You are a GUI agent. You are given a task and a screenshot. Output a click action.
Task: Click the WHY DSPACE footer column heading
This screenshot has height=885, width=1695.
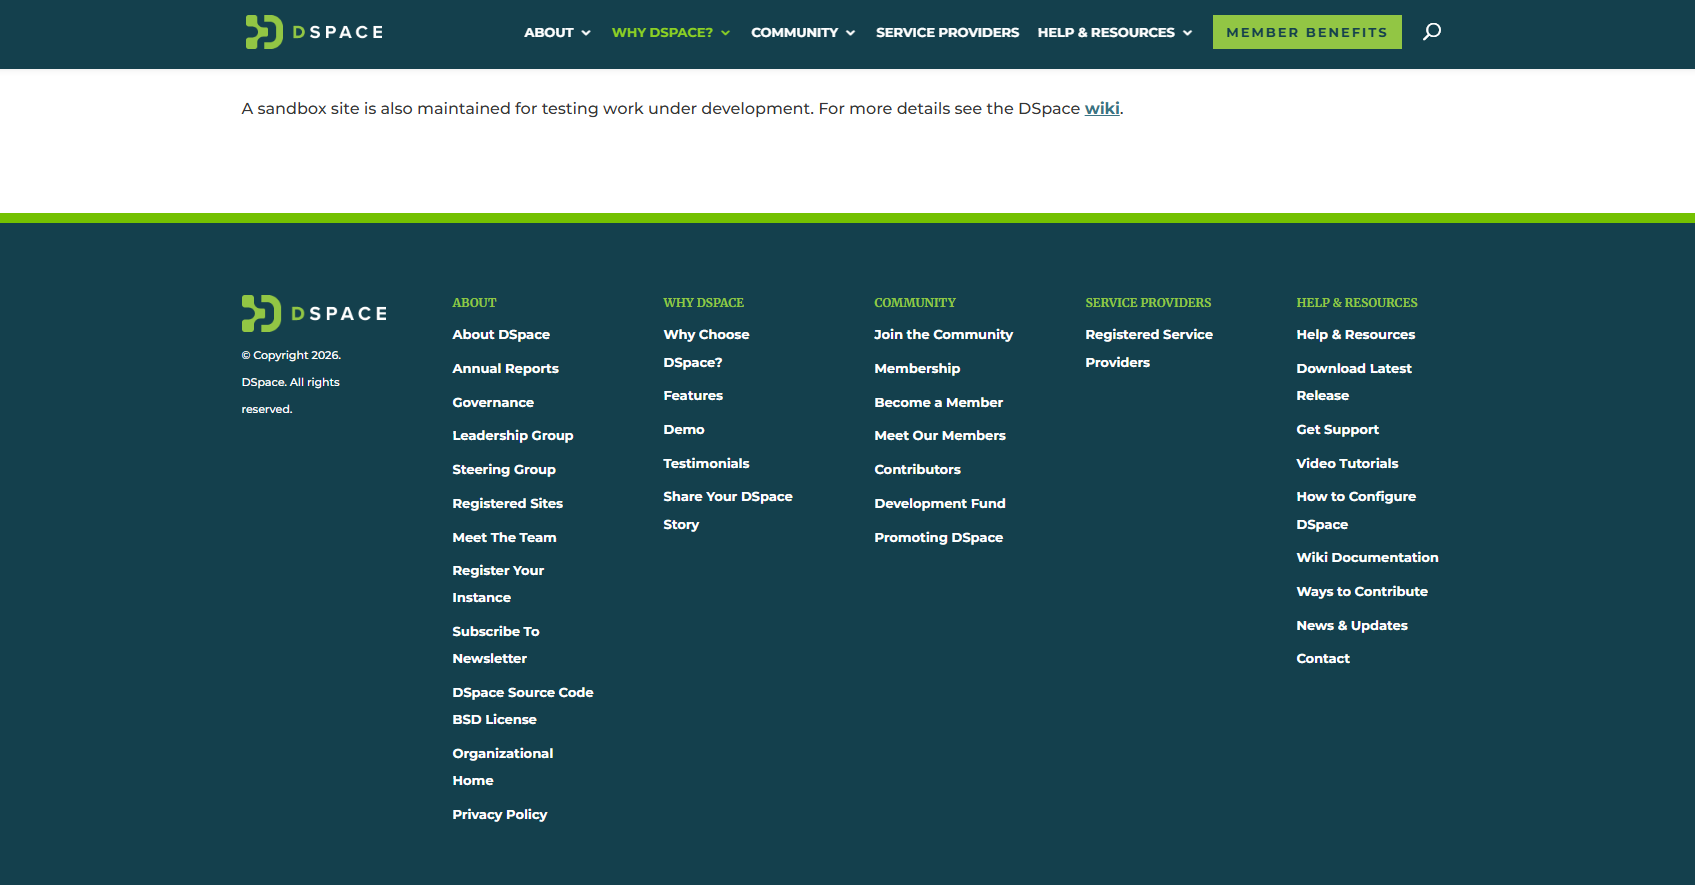point(703,302)
